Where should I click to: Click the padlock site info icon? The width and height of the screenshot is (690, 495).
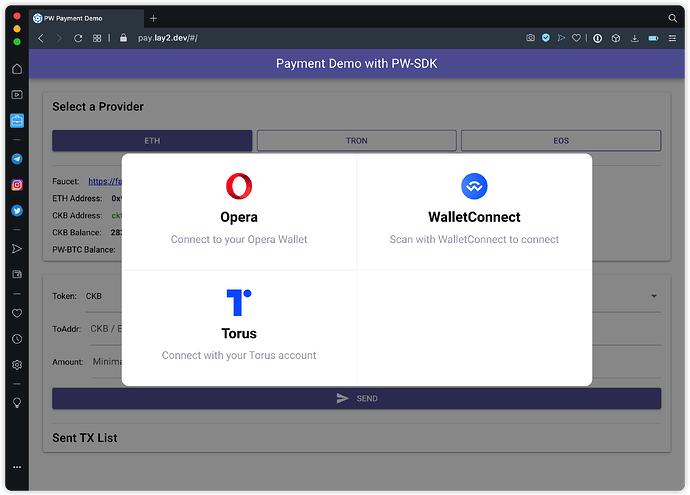[x=124, y=38]
